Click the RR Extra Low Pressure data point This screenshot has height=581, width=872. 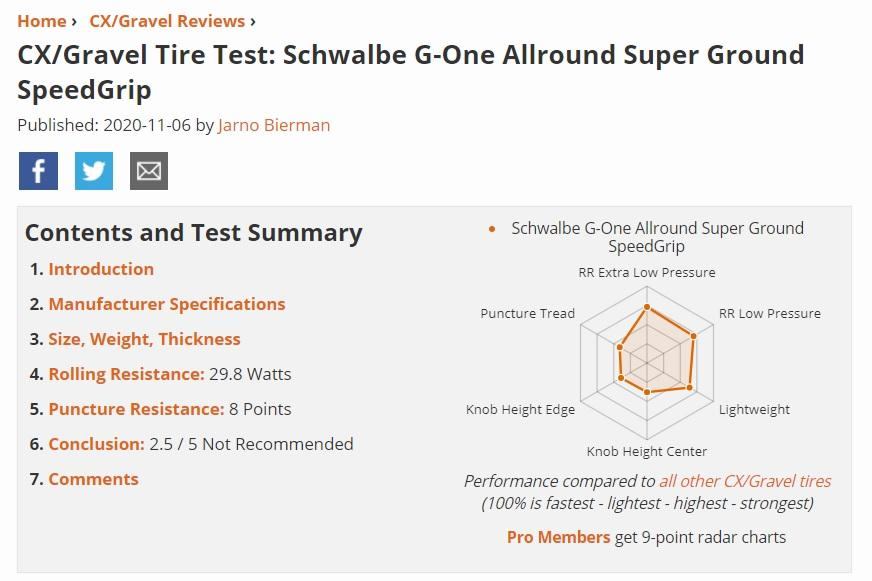click(x=647, y=307)
